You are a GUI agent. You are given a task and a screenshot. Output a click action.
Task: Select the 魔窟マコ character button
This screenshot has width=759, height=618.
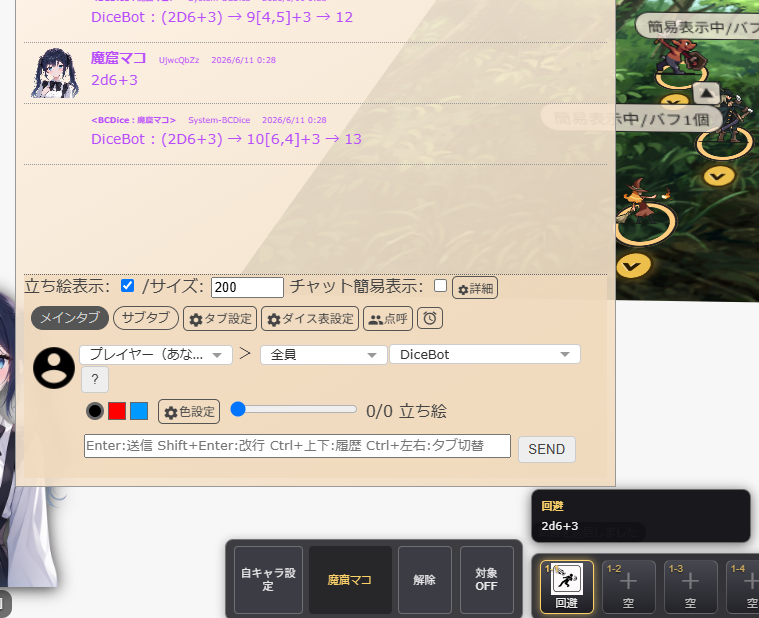[x=349, y=580]
